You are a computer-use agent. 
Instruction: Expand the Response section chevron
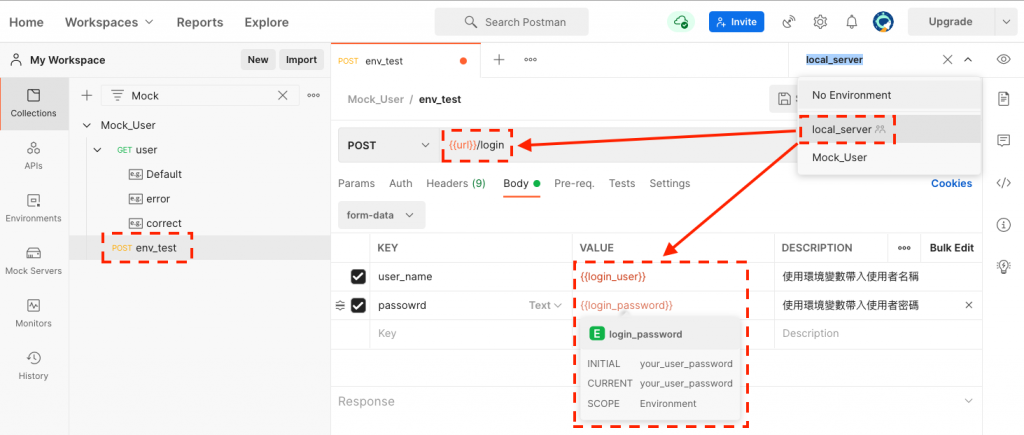click(968, 400)
